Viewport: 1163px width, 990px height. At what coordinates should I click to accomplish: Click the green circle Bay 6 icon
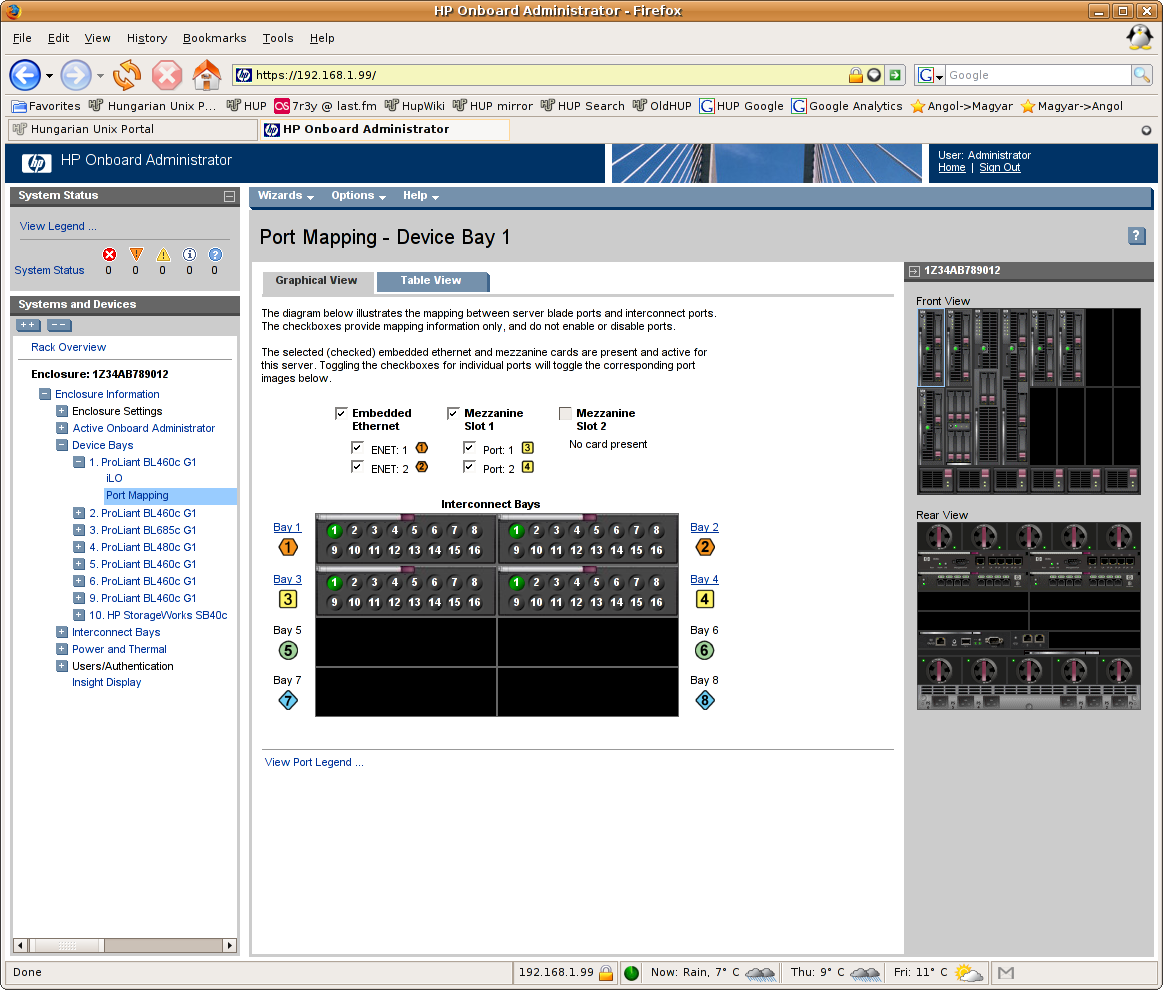click(705, 650)
